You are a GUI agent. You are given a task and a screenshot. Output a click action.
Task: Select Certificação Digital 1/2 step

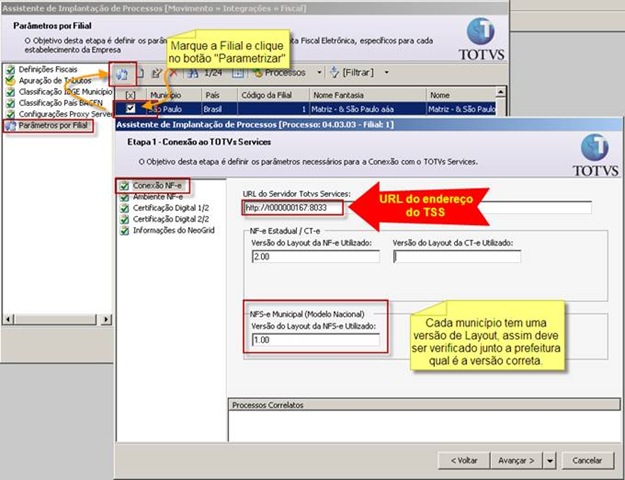click(x=171, y=208)
